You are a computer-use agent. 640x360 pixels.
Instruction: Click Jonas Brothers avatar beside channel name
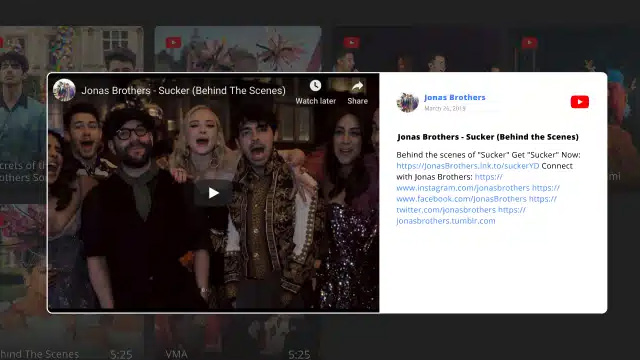(407, 102)
